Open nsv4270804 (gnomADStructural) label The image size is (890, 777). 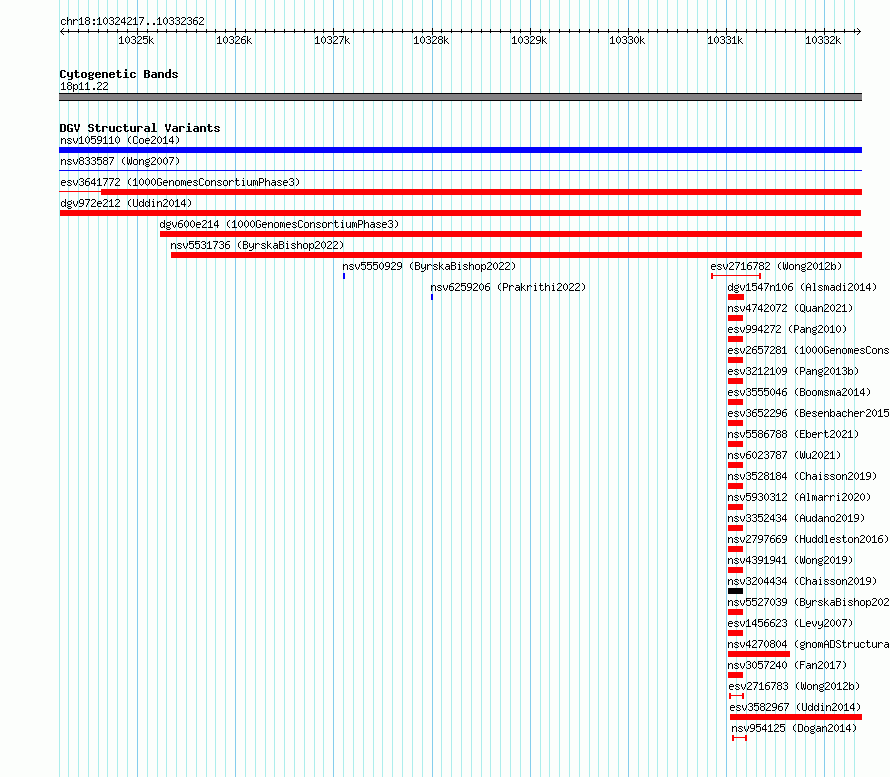(x=808, y=644)
